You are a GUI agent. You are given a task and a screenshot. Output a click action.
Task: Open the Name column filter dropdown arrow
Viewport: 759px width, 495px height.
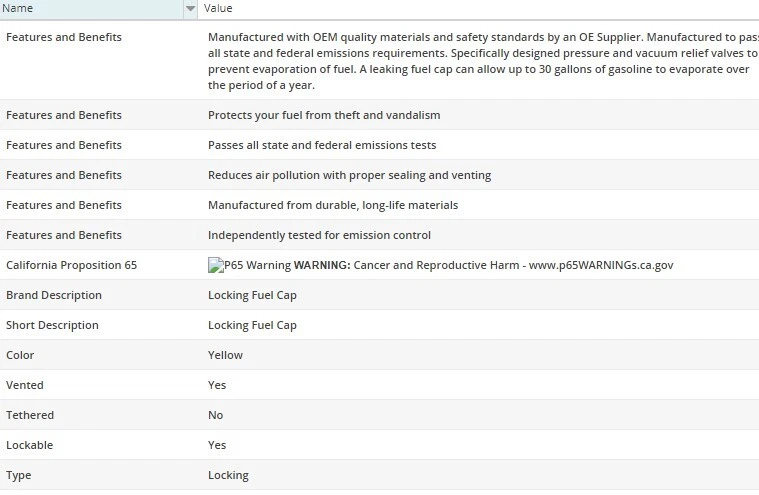[190, 8]
